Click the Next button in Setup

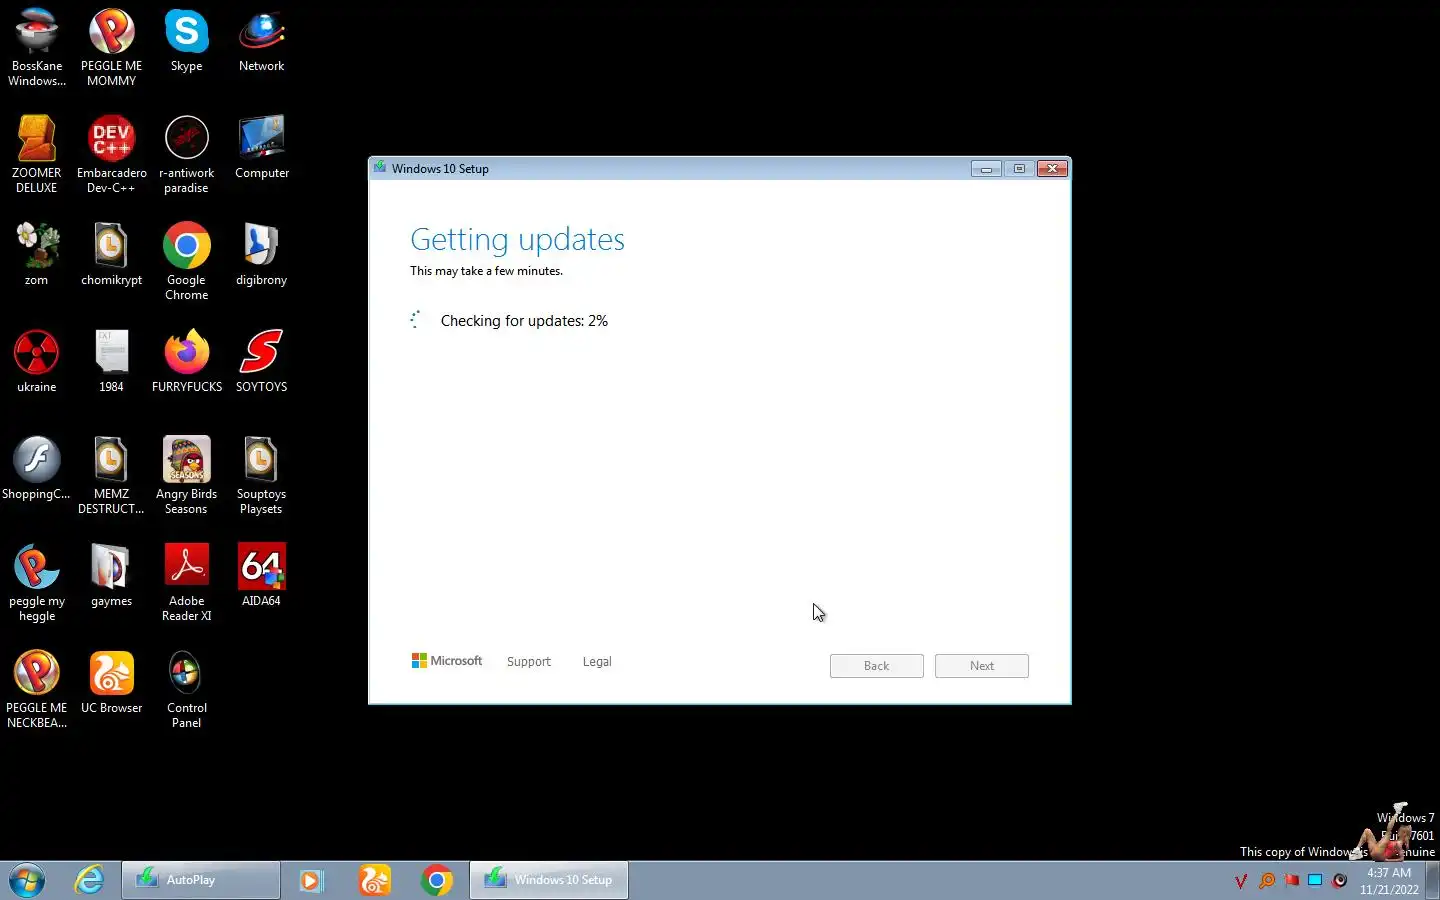coord(982,666)
